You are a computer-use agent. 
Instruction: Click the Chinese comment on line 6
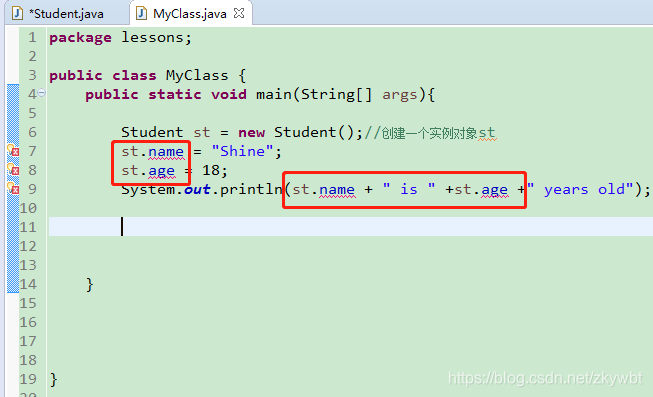(x=430, y=133)
